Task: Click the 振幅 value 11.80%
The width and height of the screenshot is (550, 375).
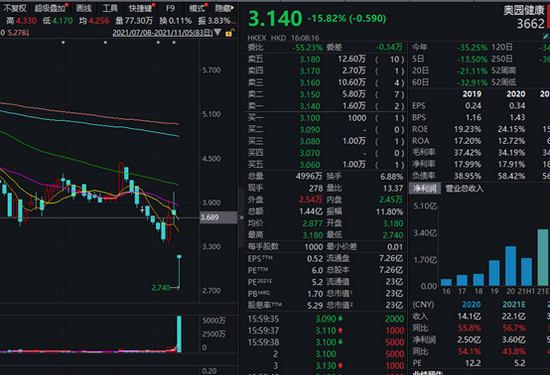Action: 389,212
